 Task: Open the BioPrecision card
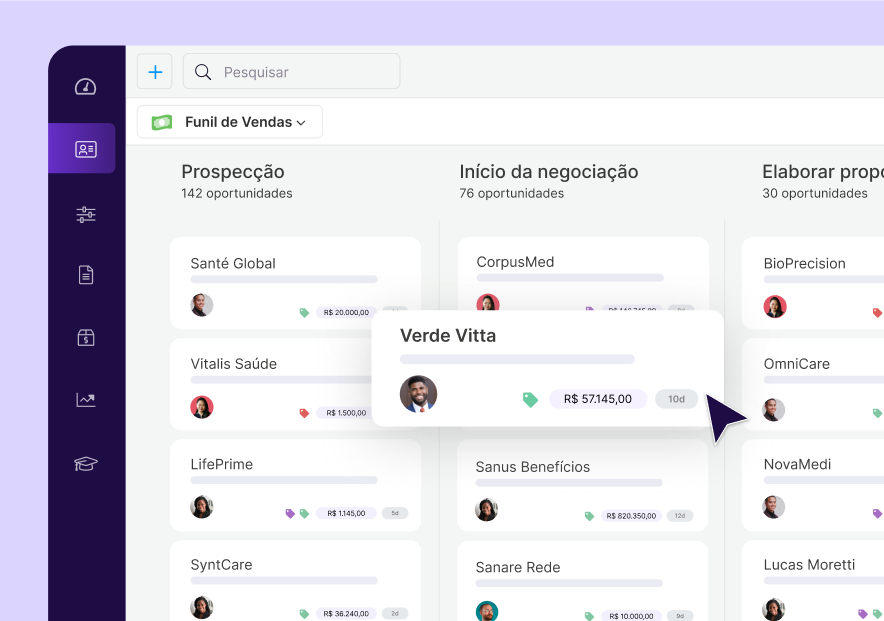(813, 283)
